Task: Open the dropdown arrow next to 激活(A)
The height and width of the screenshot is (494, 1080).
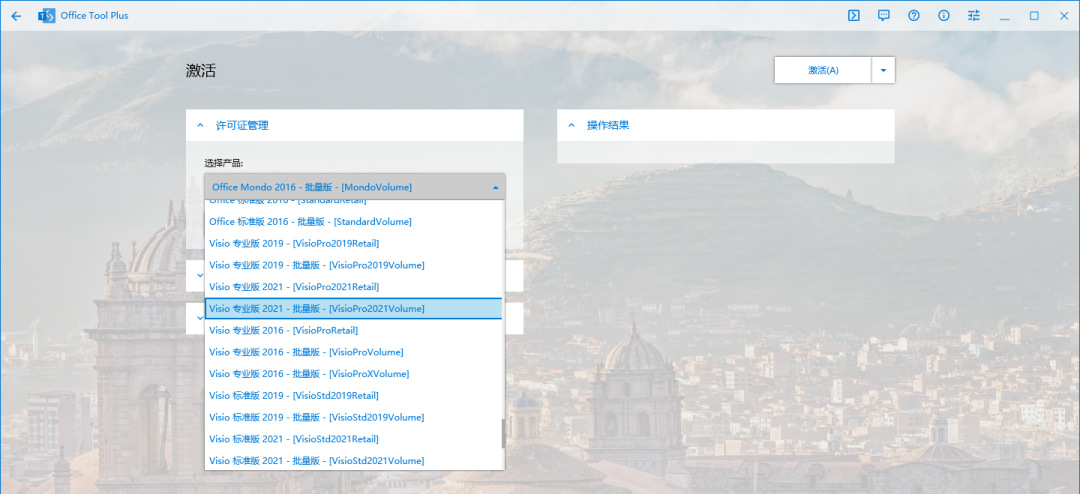Action: pyautogui.click(x=883, y=70)
